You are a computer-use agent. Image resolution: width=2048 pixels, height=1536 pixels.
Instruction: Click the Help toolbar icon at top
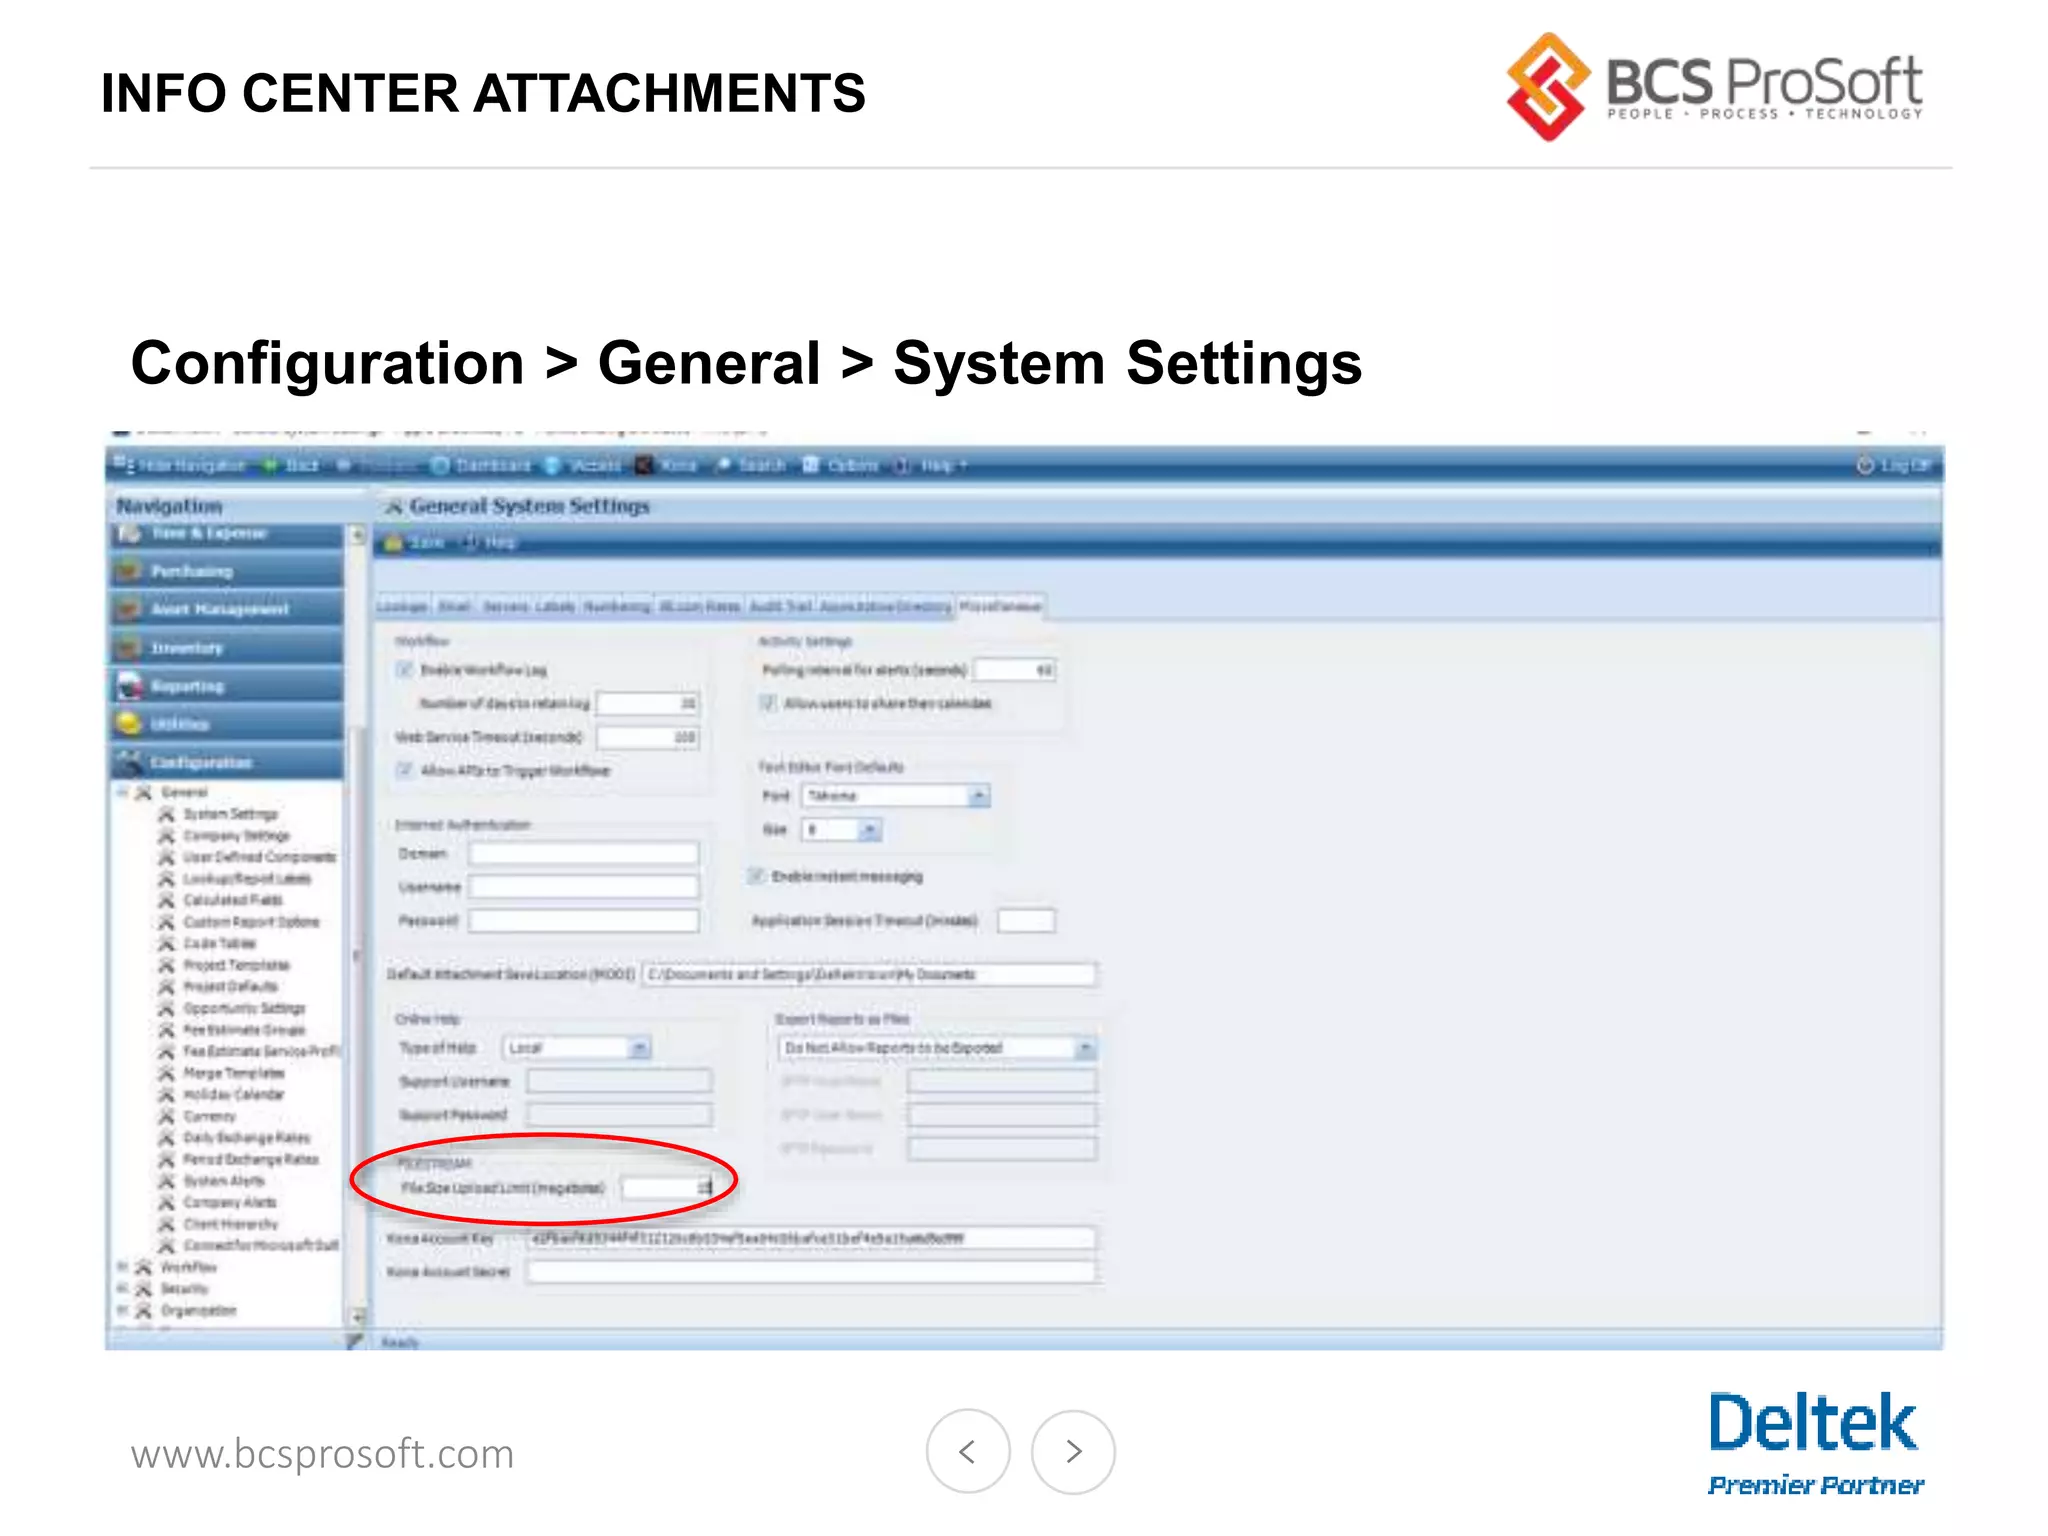click(902, 465)
